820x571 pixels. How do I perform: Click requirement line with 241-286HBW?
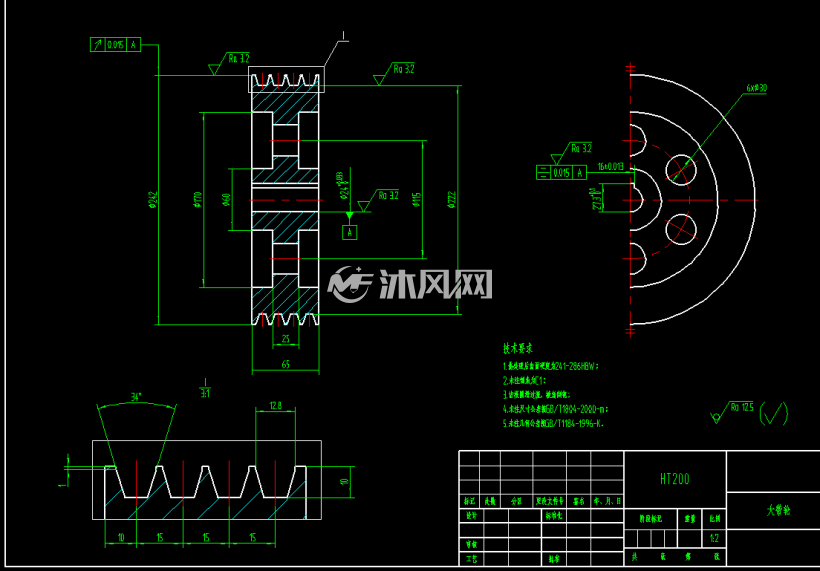[551, 366]
